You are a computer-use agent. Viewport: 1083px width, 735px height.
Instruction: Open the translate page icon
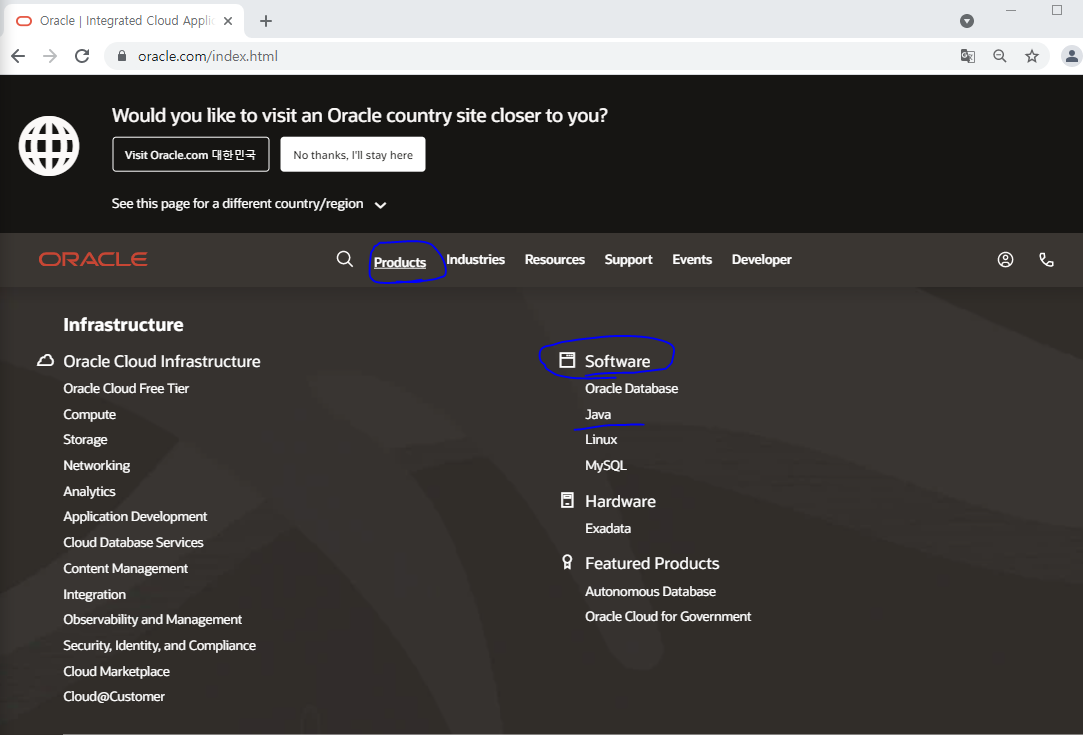[968, 56]
